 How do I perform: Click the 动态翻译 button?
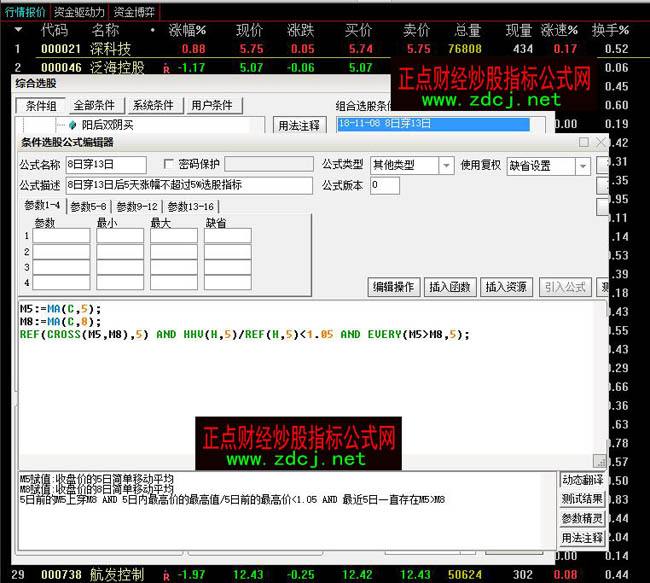(x=582, y=480)
